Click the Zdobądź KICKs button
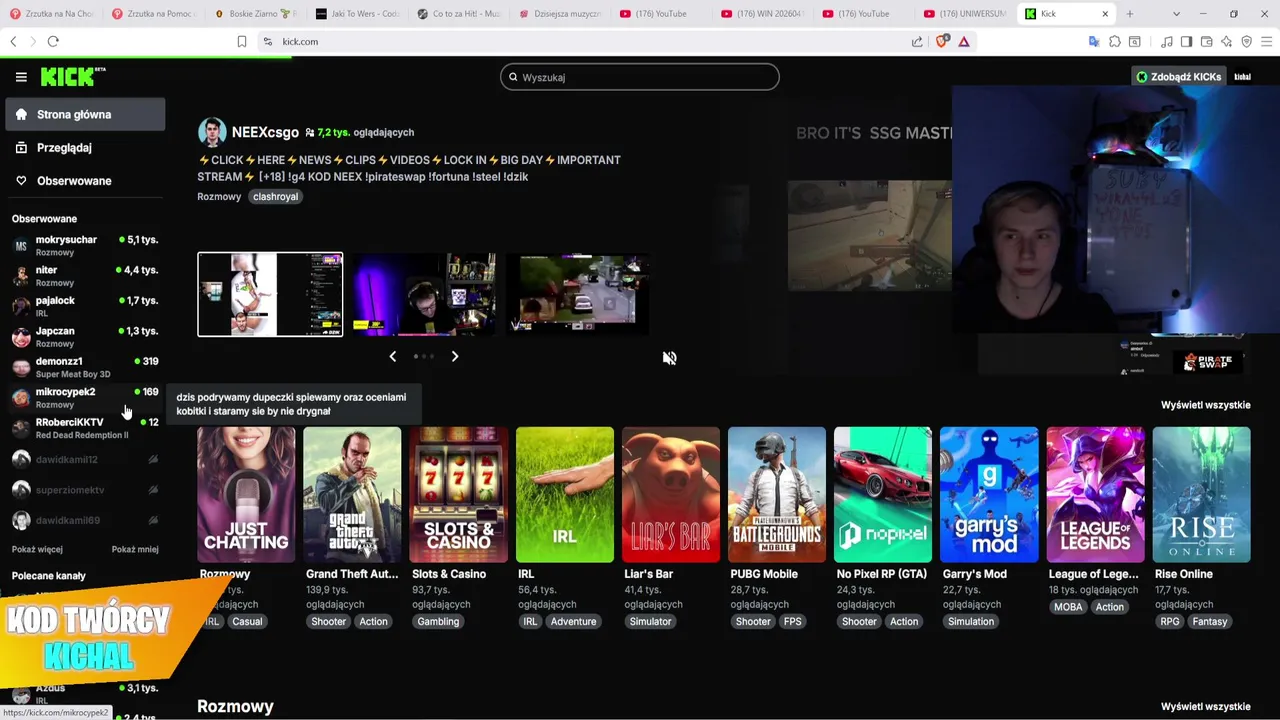 tap(1178, 77)
